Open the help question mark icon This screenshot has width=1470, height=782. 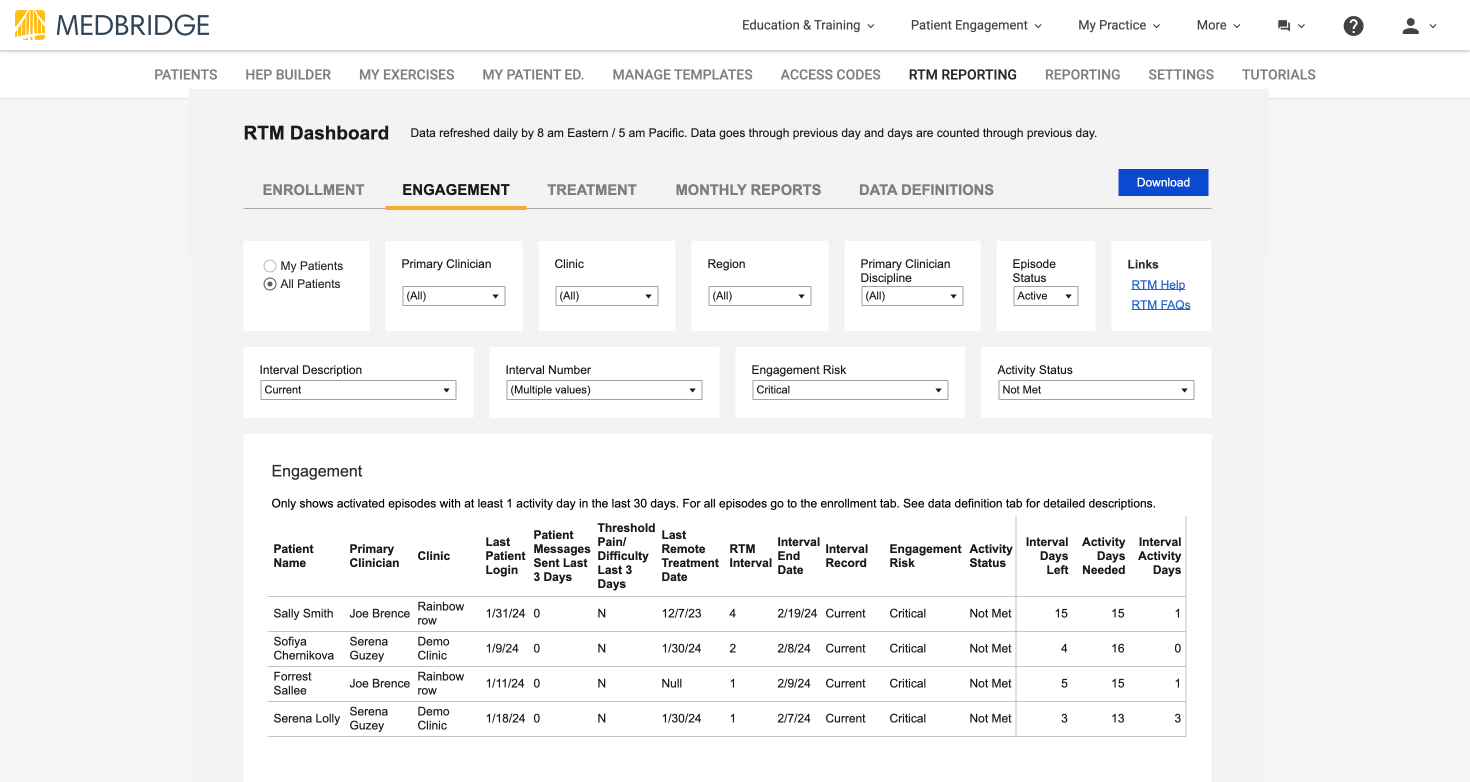coord(1353,26)
